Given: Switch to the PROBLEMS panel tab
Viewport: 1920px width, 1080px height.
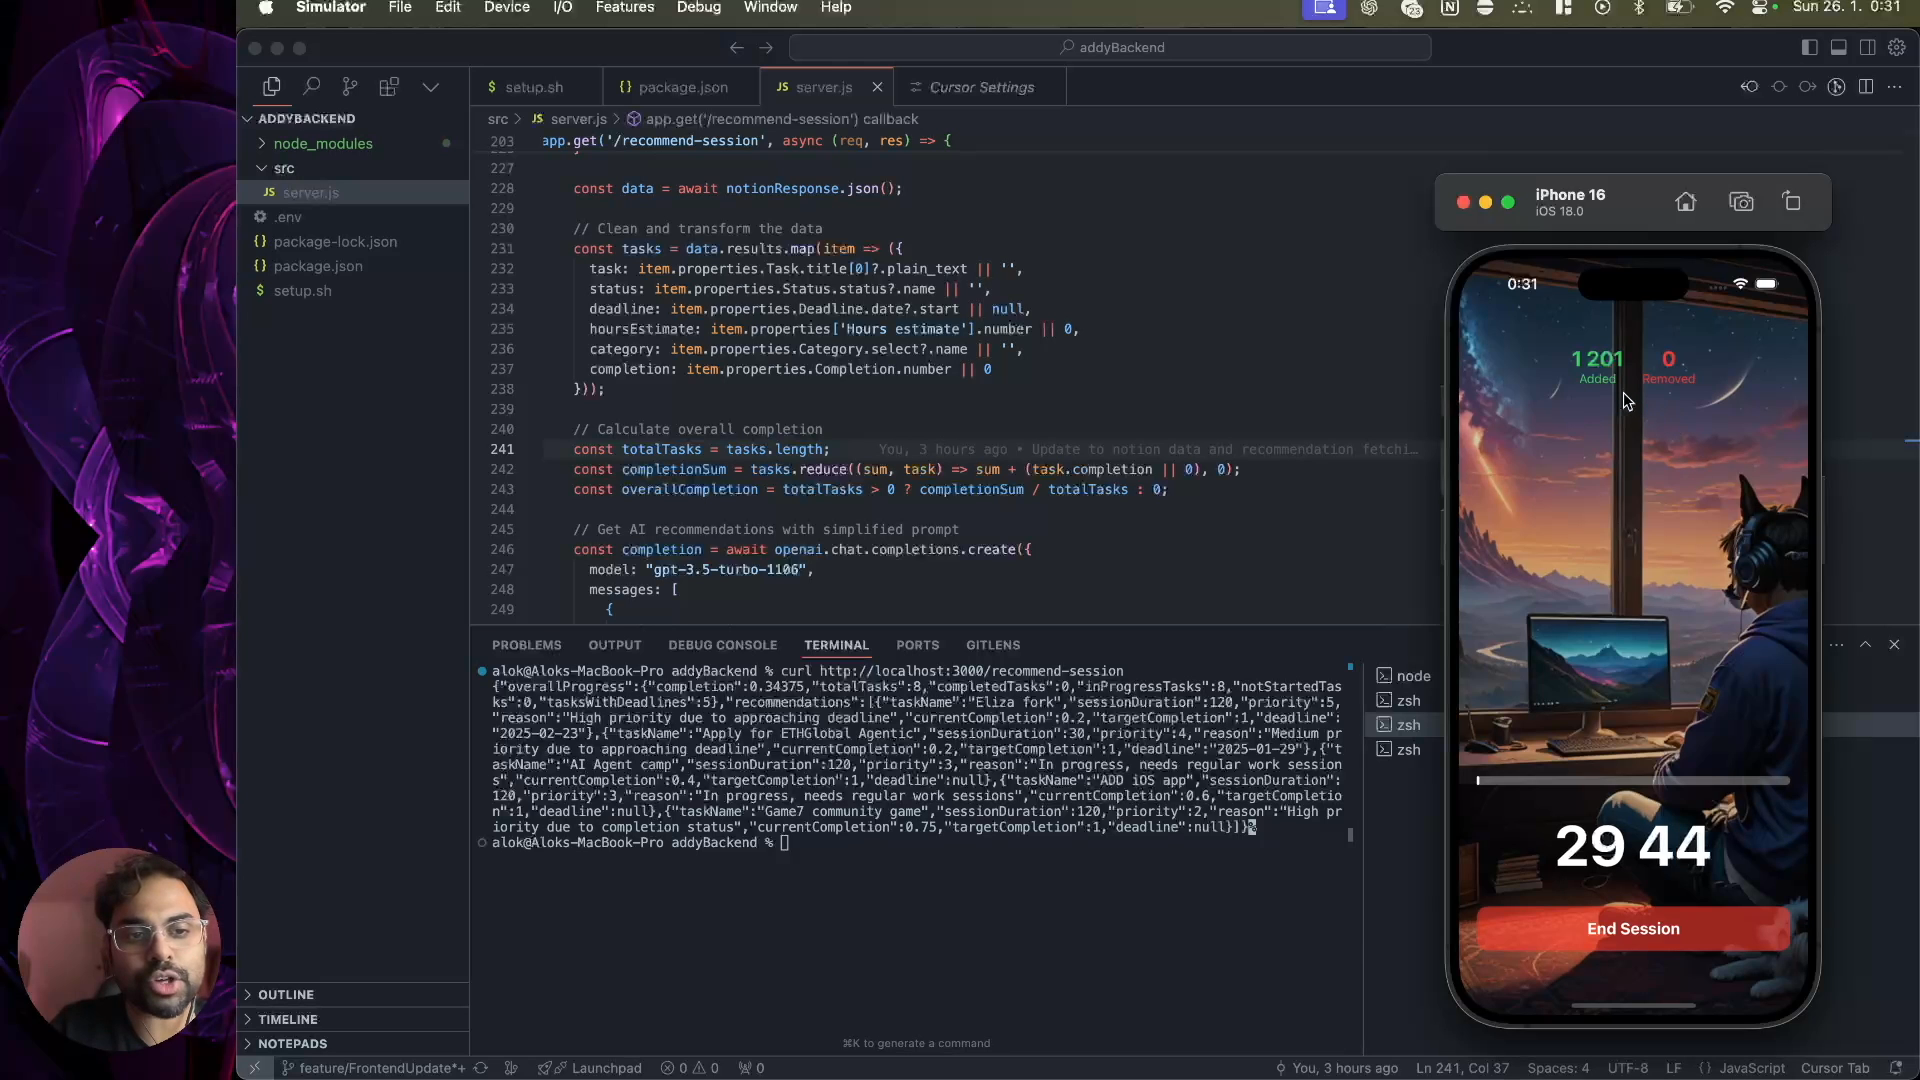Looking at the screenshot, I should coord(526,645).
